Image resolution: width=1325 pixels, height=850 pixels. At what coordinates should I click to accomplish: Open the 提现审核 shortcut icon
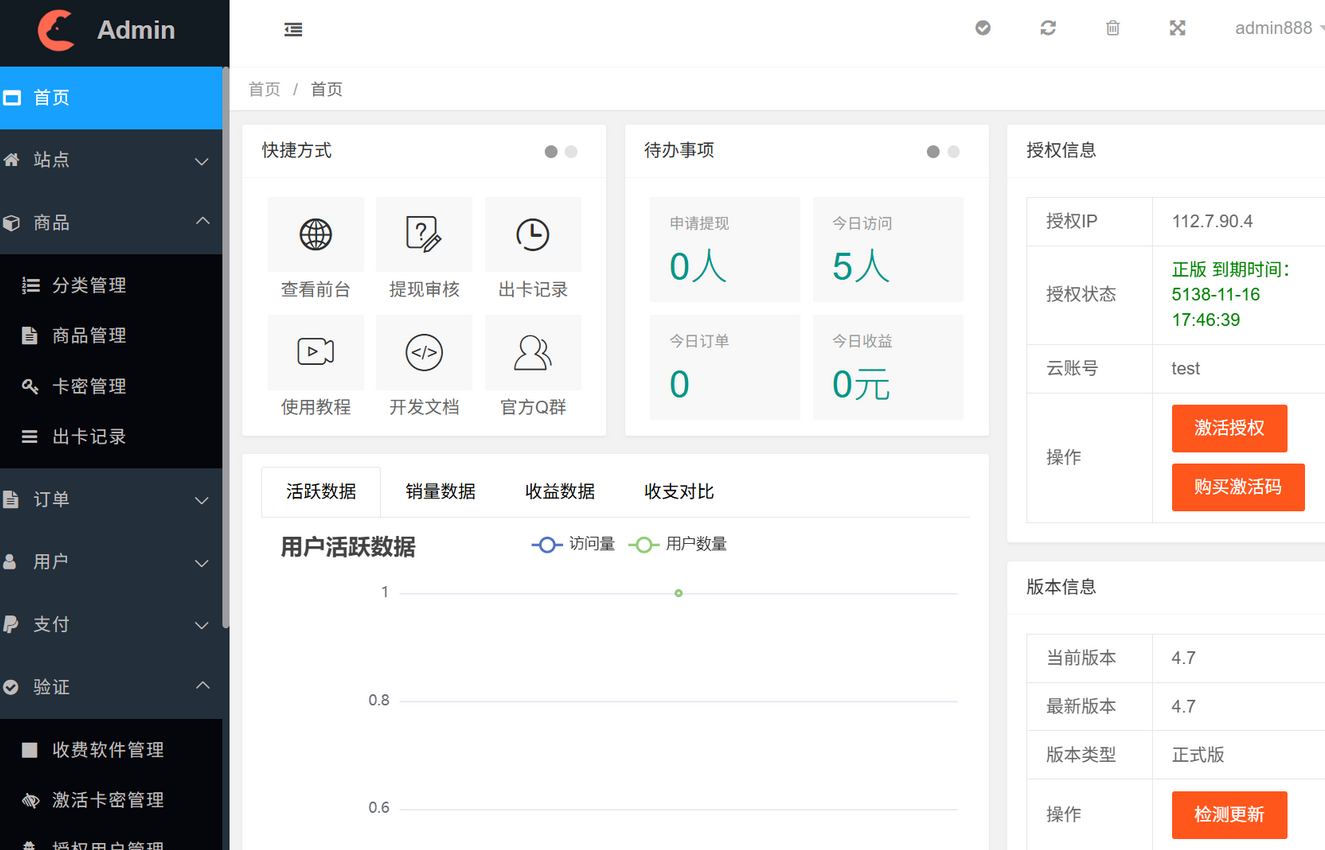(424, 234)
